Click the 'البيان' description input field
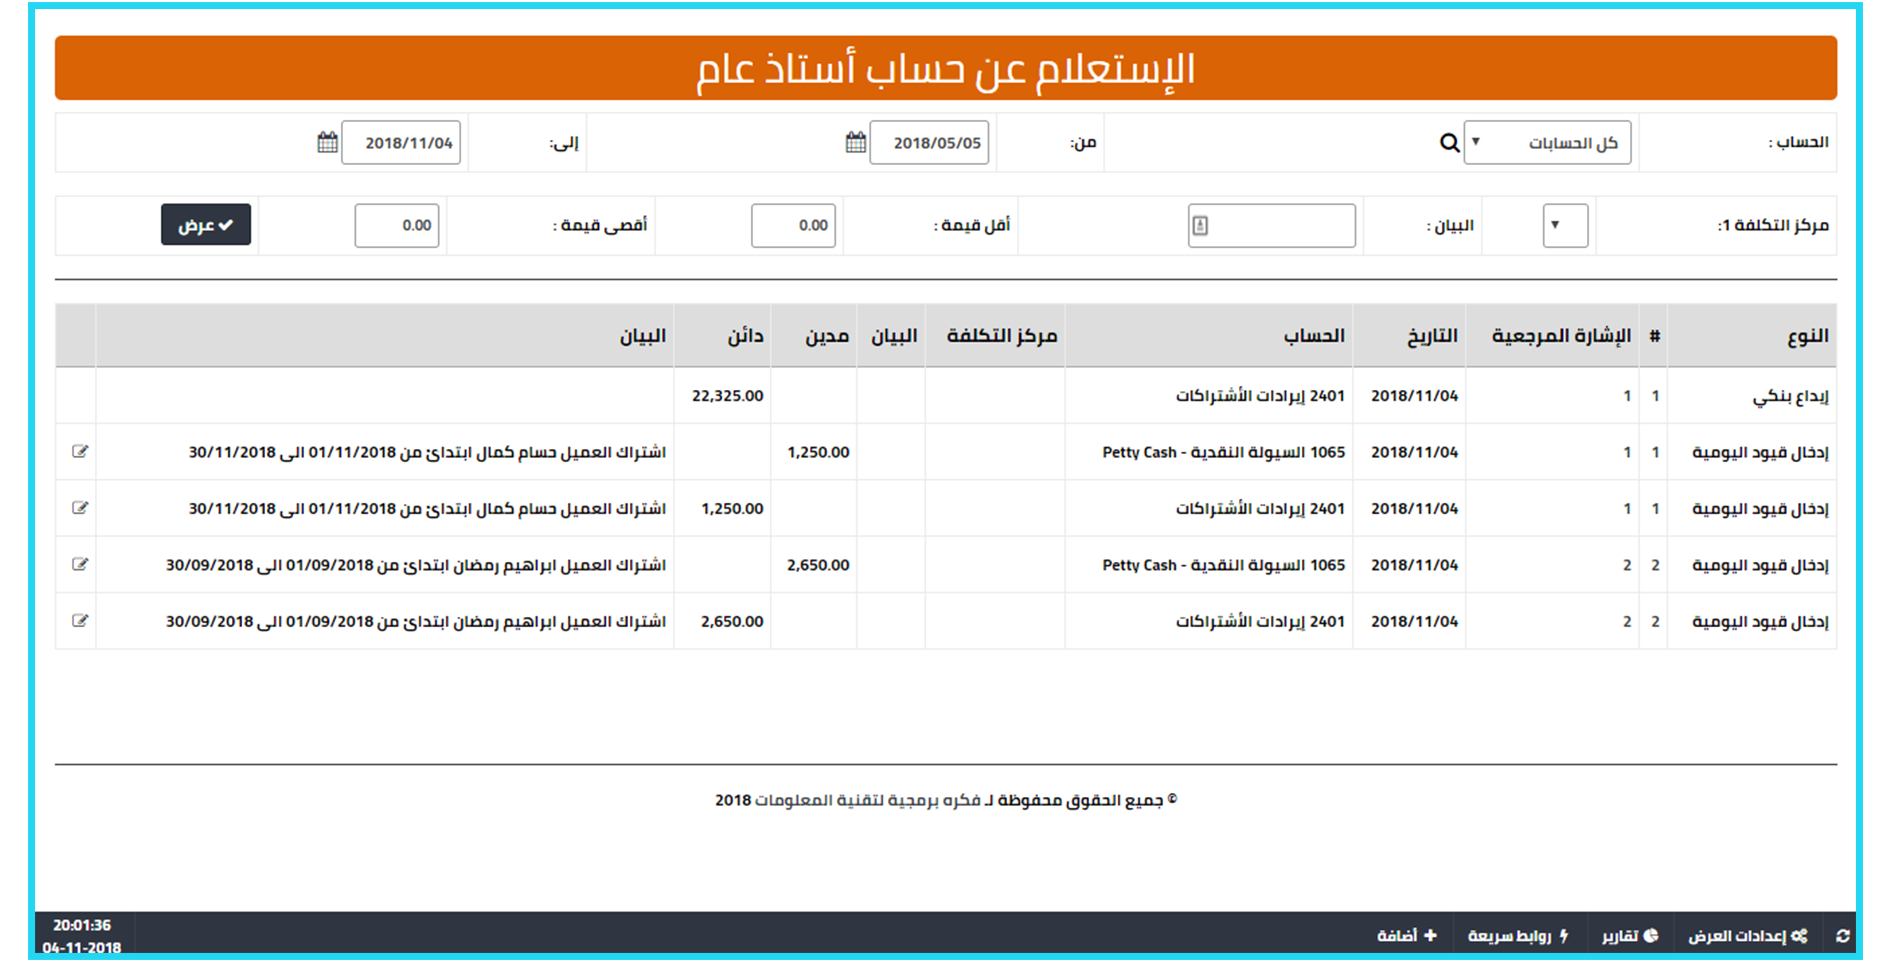 click(1272, 225)
